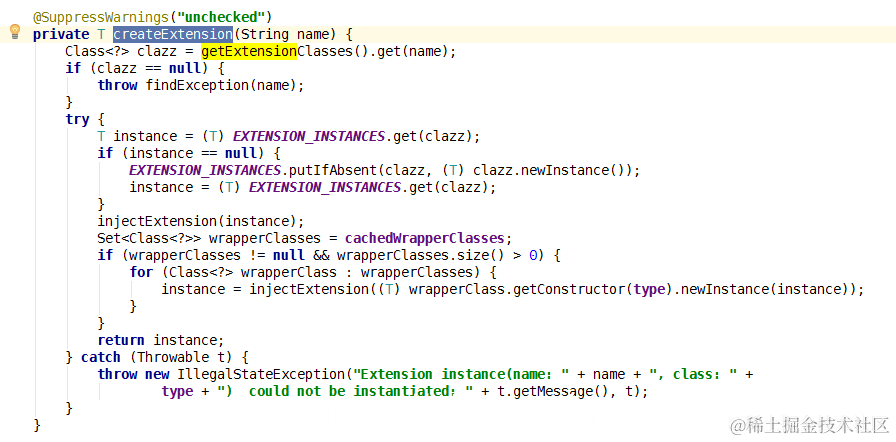Screen dimensions: 896x442
Task: Click the catch keyword
Action: click(101, 357)
